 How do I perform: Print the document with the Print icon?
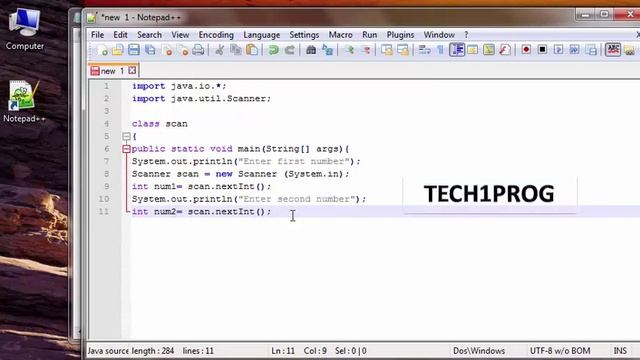coord(198,50)
